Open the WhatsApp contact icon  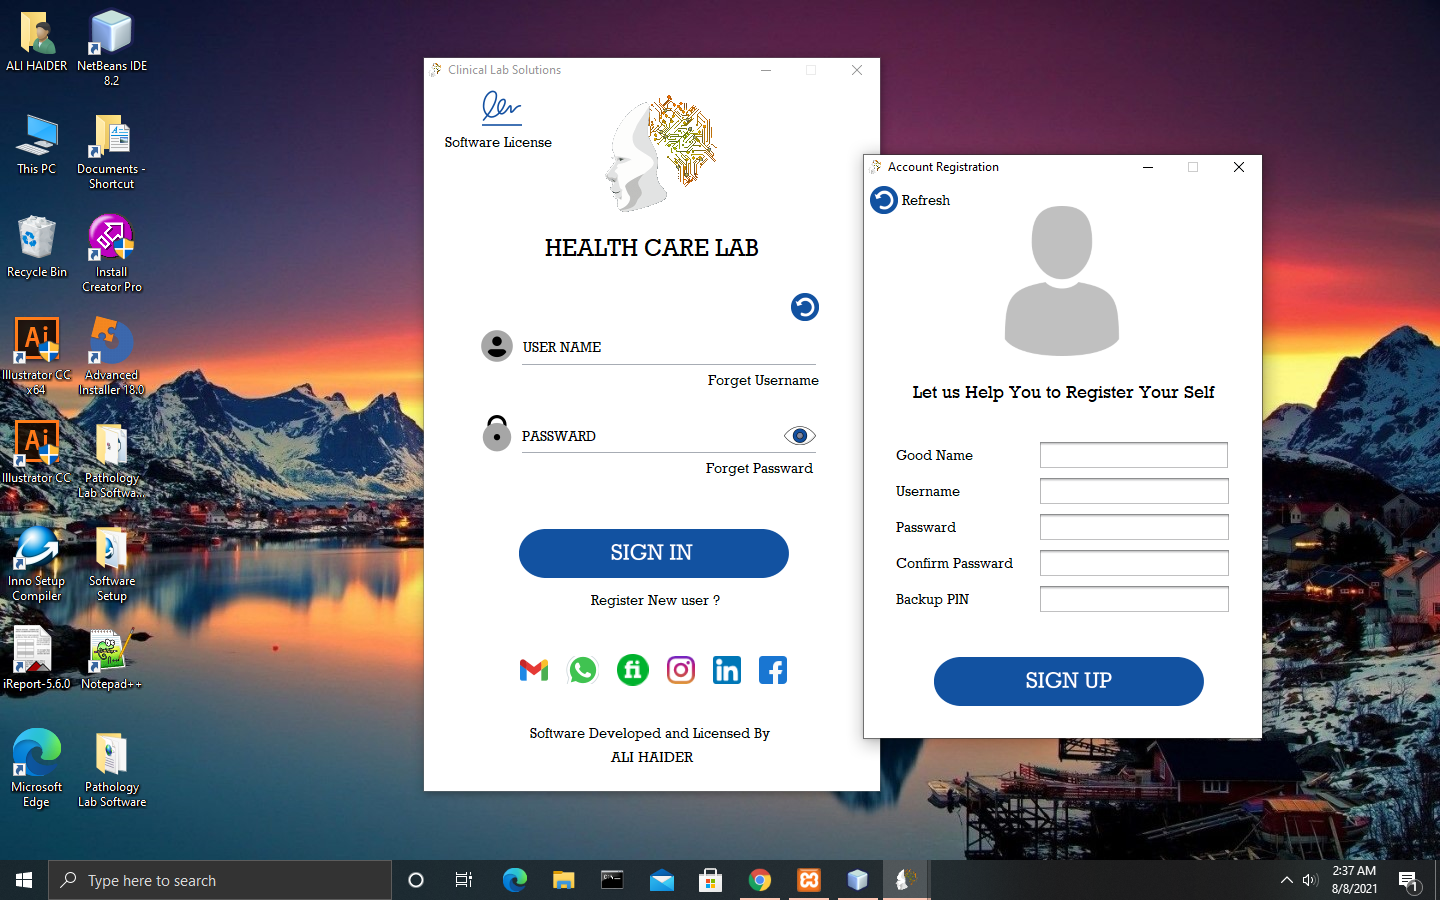tap(583, 670)
